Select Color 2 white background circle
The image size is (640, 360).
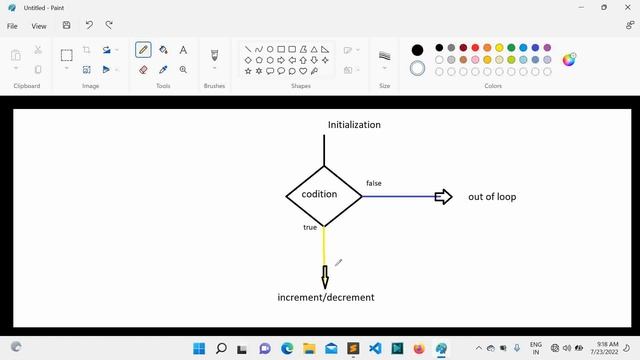417,69
